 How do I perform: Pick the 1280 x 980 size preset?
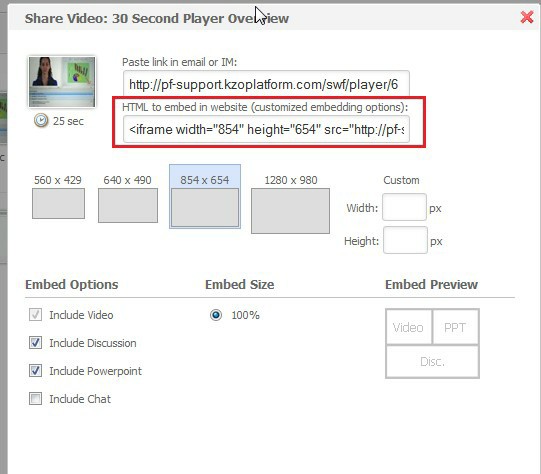(x=290, y=211)
